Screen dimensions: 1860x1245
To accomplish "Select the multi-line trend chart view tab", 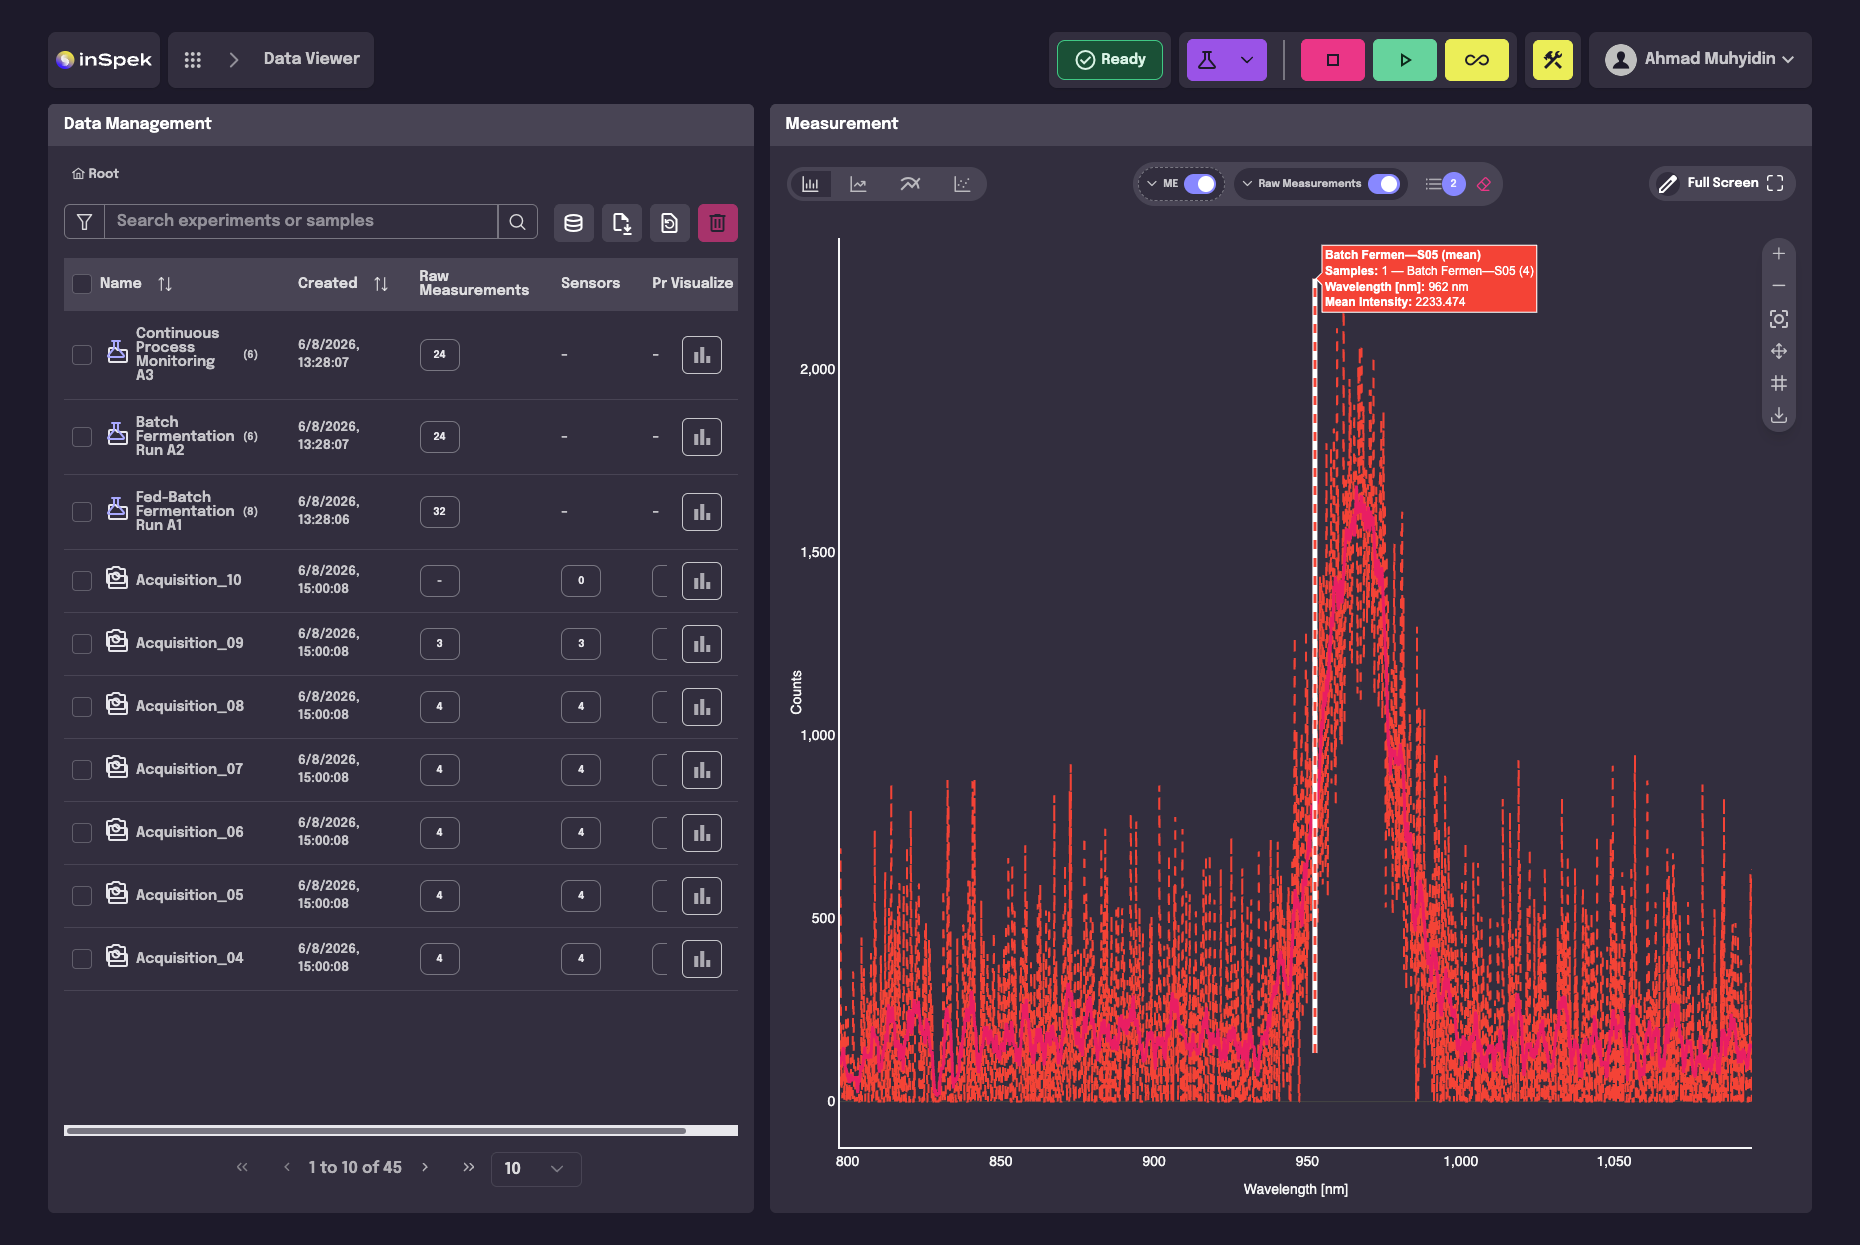I will click(x=910, y=184).
